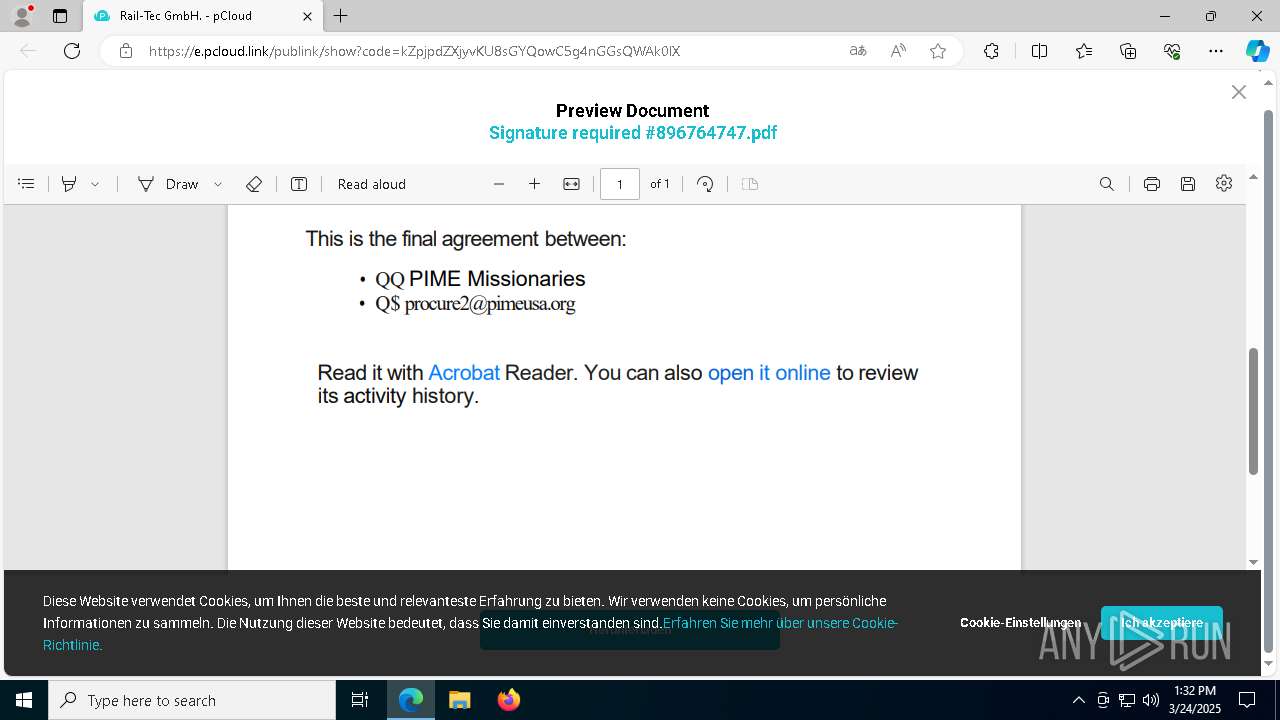The height and width of the screenshot is (720, 1280).
Task: Open Cookie-Einstellungen
Action: (1020, 622)
